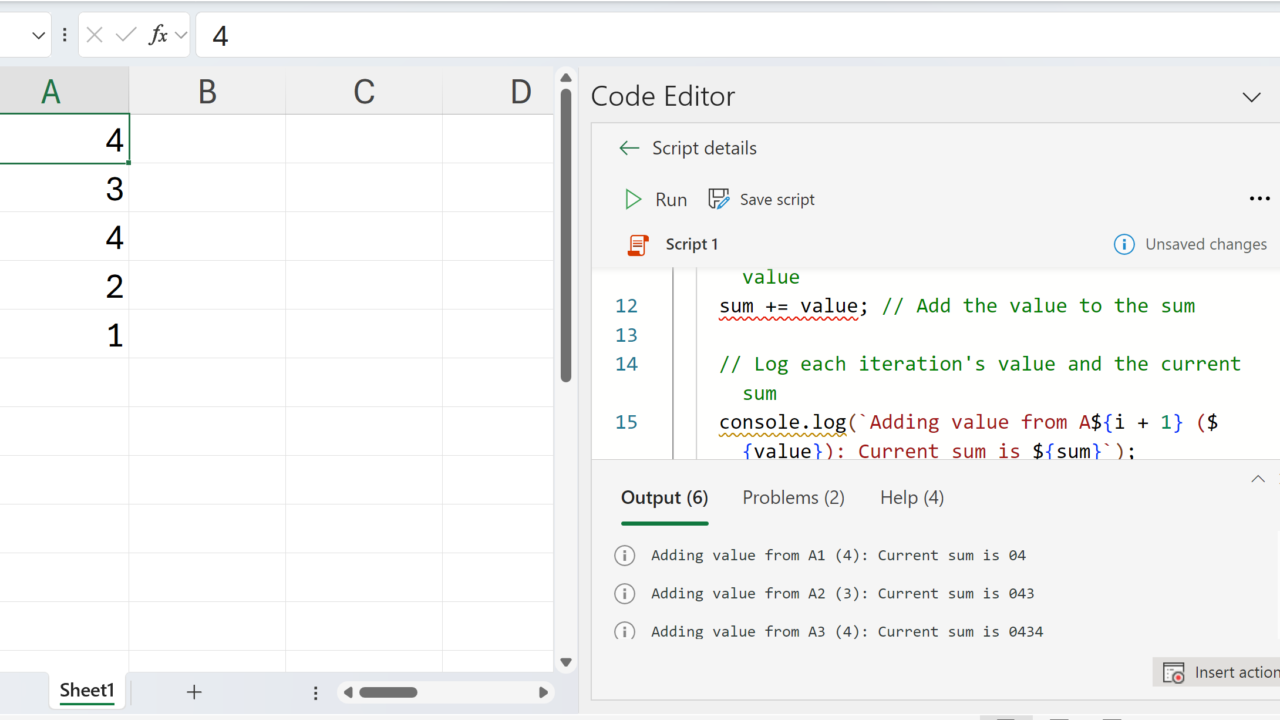1280x720 pixels.
Task: Open the dropdown next to fx
Action: pos(181,36)
